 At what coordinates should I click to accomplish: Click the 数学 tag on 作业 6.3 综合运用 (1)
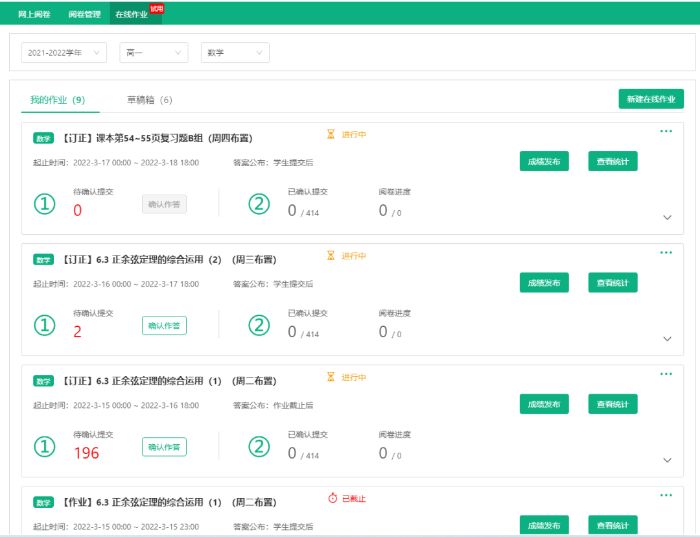(43, 503)
